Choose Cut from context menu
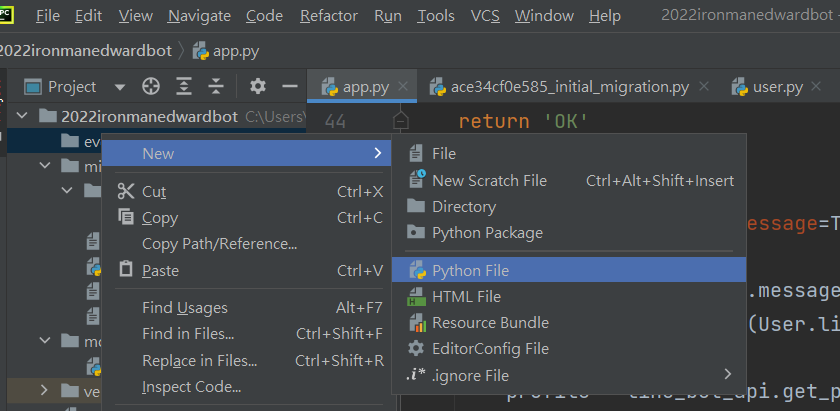The image size is (840, 411). (246, 191)
